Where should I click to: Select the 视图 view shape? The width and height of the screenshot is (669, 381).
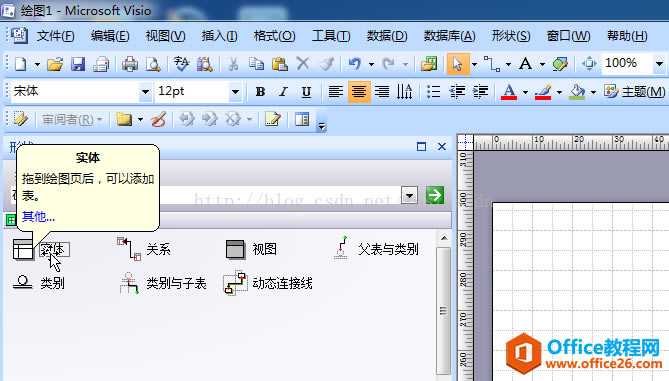251,250
